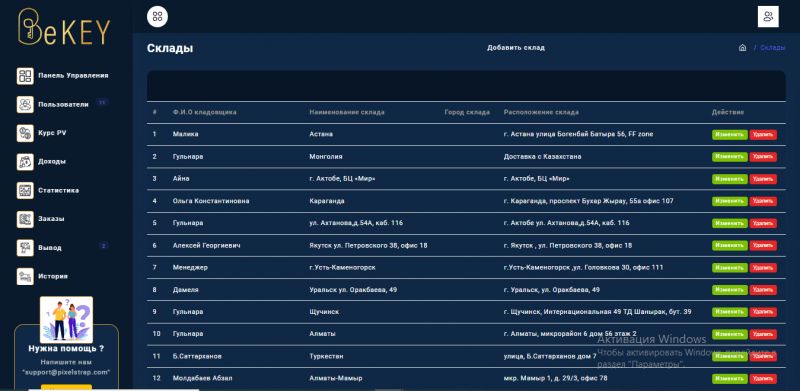This screenshot has height=391, width=800.
Task: Click the Добавить склад link
Action: [x=516, y=47]
